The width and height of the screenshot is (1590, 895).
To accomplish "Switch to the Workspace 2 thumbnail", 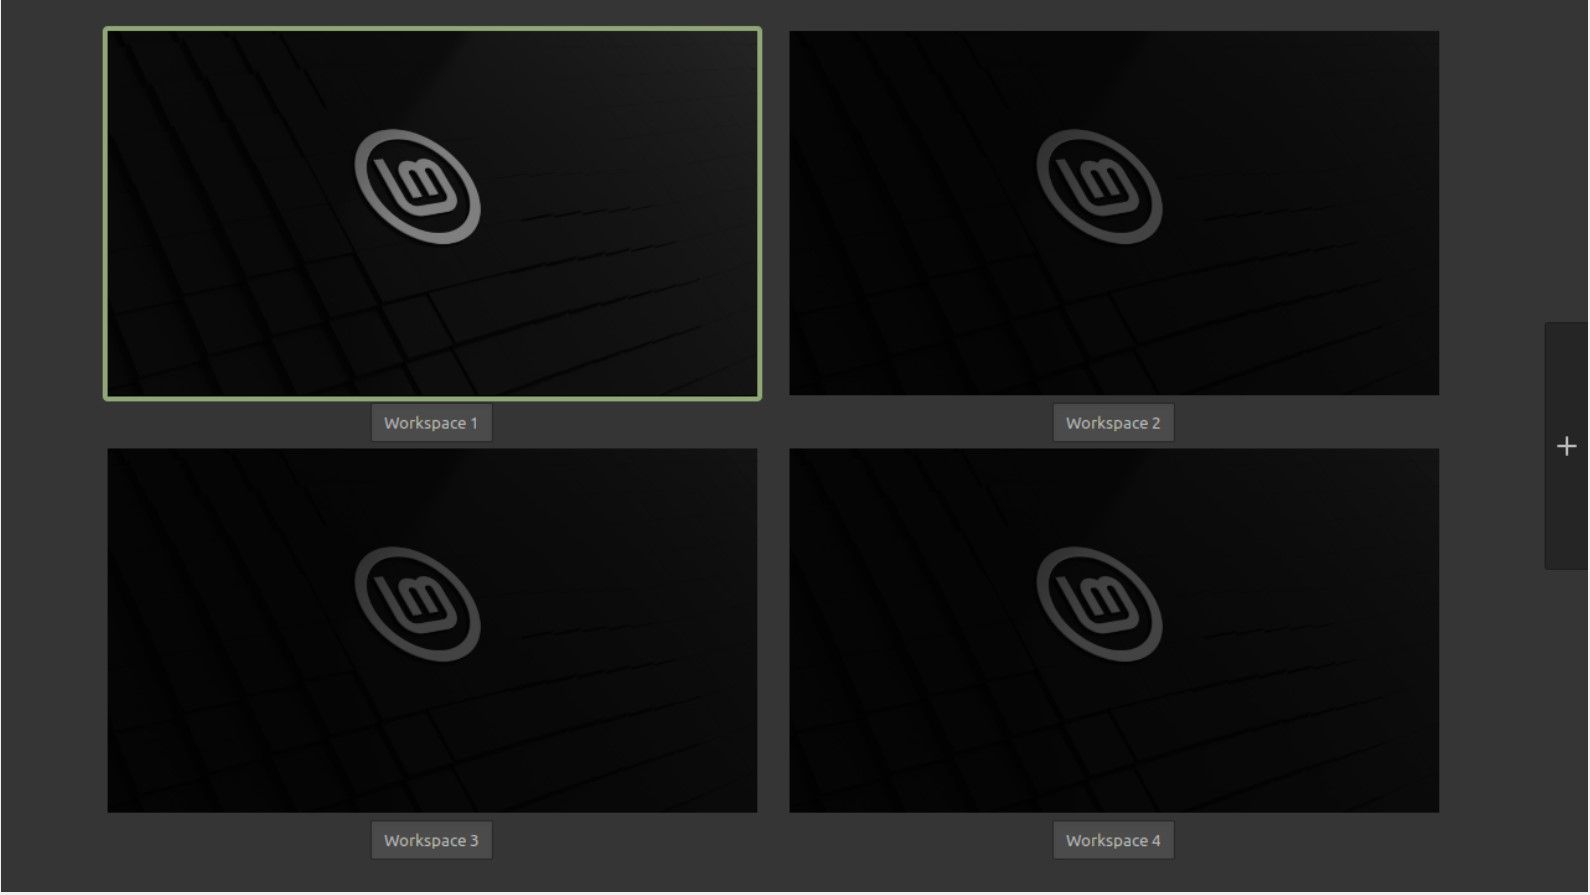I will tap(1114, 213).
